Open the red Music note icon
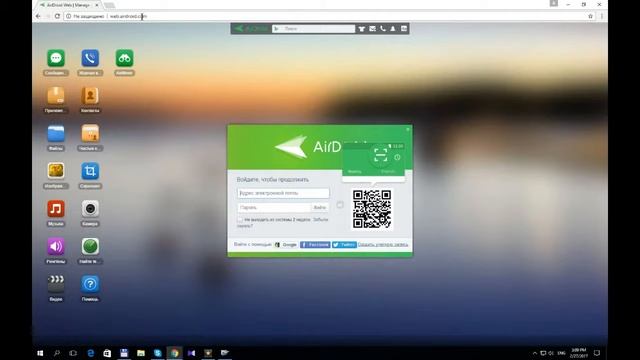 pyautogui.click(x=56, y=209)
